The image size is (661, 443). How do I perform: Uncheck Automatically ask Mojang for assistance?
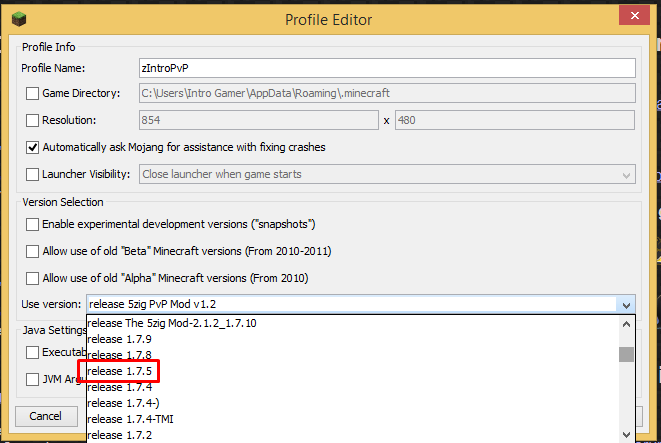32,147
